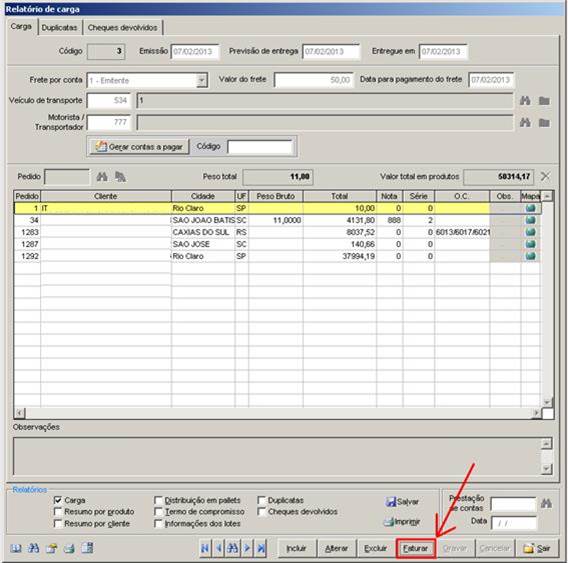The height and width of the screenshot is (563, 568).
Task: Enable Informações dos lotes
Action: click(x=158, y=524)
